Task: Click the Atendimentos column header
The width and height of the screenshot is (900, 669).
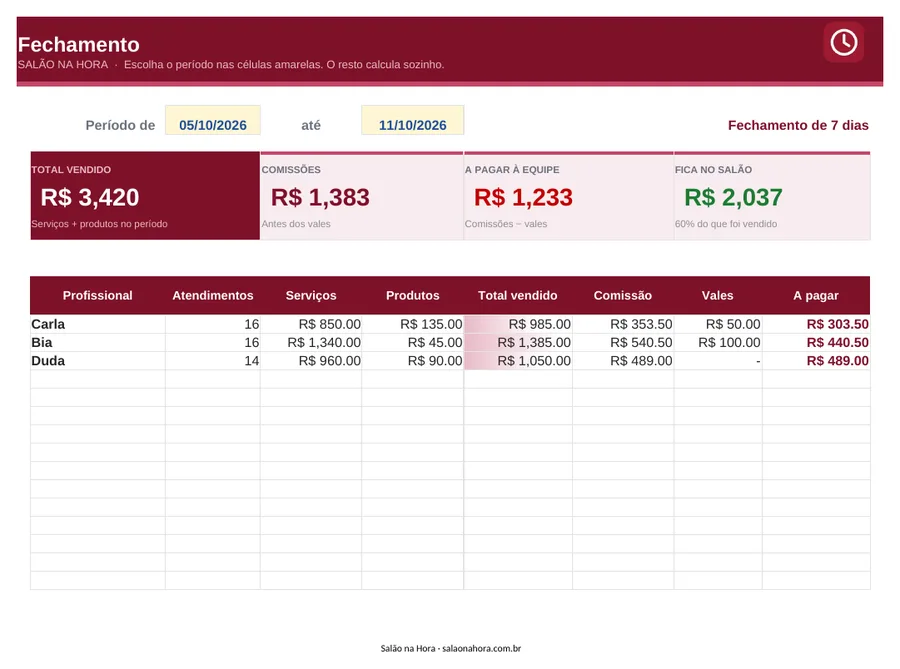Action: pyautogui.click(x=213, y=295)
